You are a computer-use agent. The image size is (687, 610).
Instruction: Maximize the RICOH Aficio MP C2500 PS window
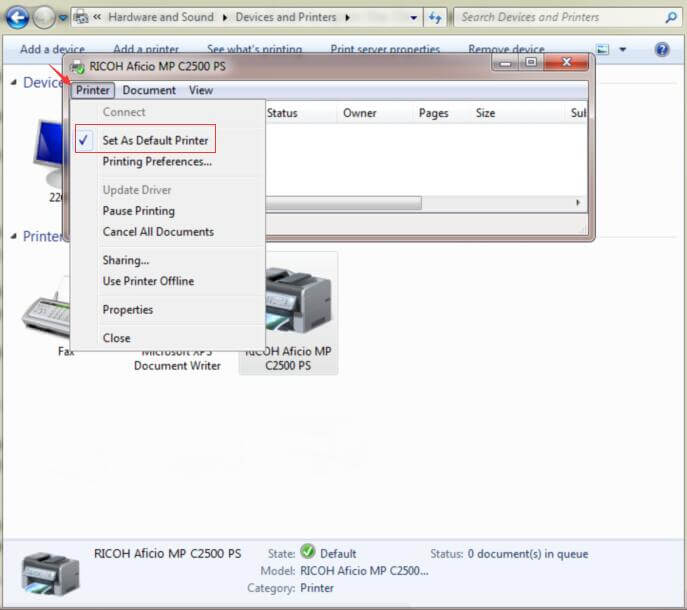pos(531,63)
